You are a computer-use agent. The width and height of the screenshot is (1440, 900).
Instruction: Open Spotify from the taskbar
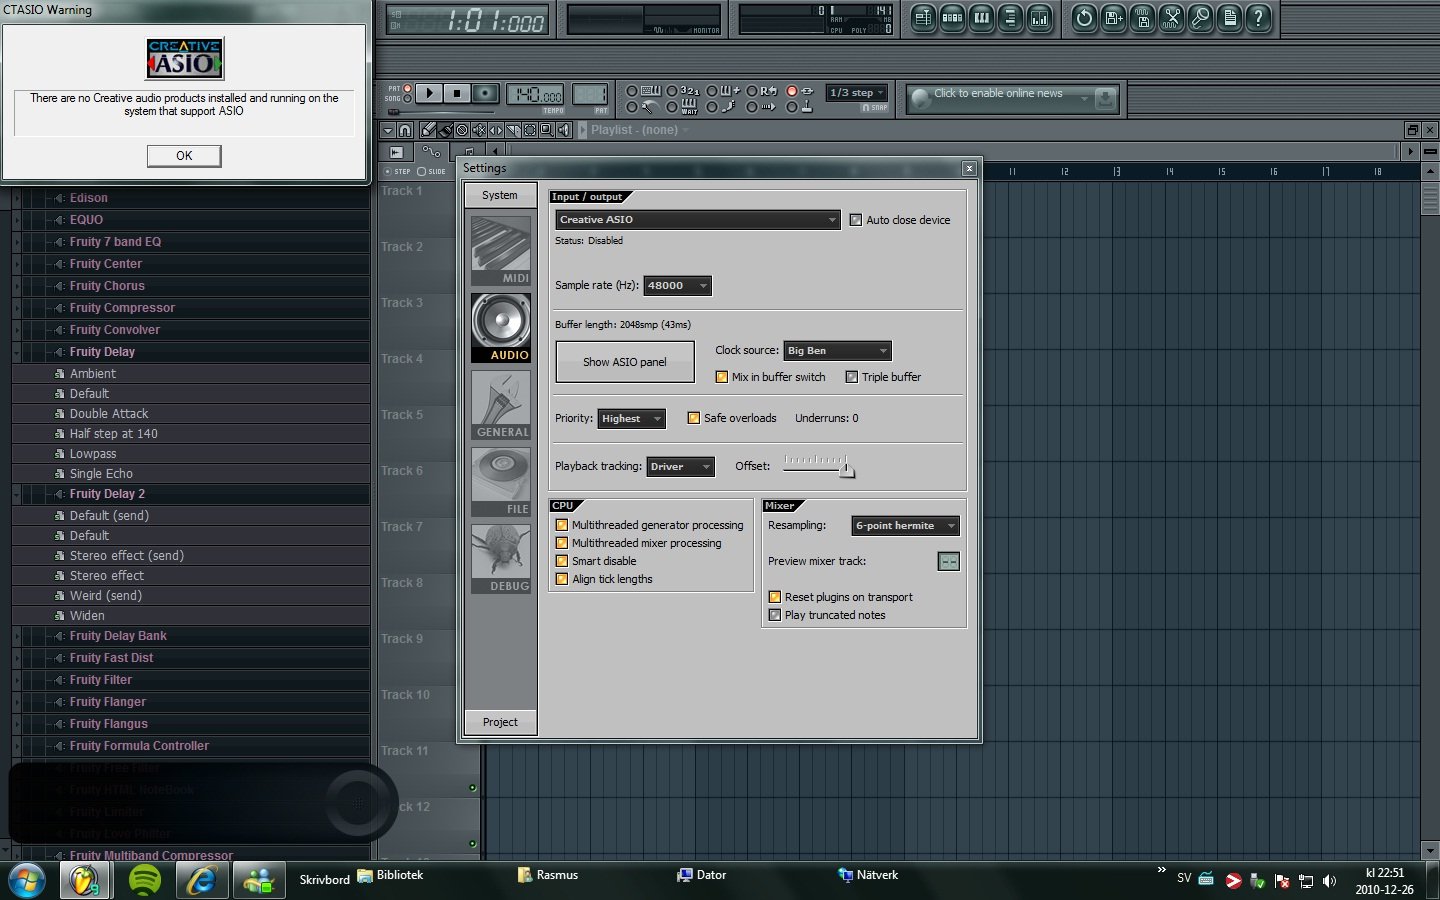(145, 880)
